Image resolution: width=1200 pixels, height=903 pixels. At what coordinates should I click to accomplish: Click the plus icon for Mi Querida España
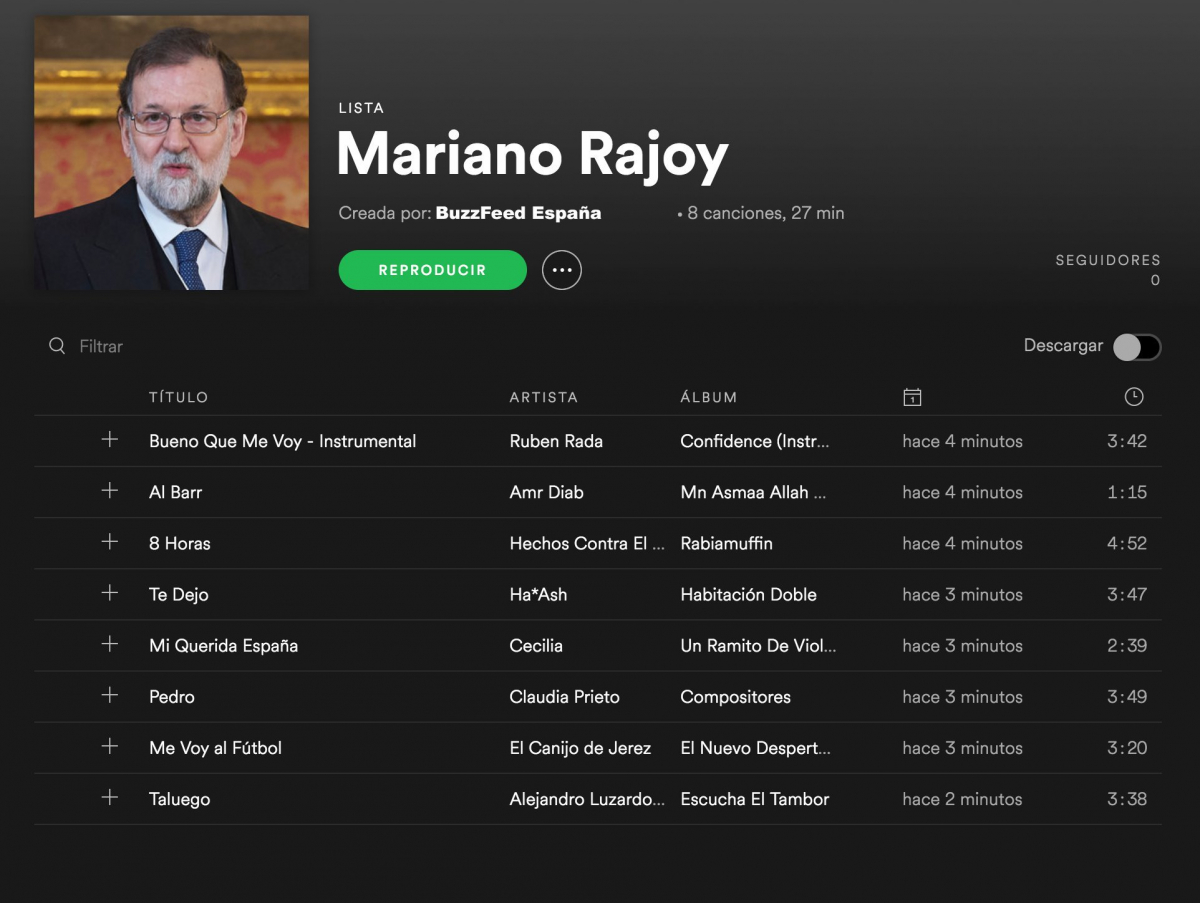pos(110,644)
